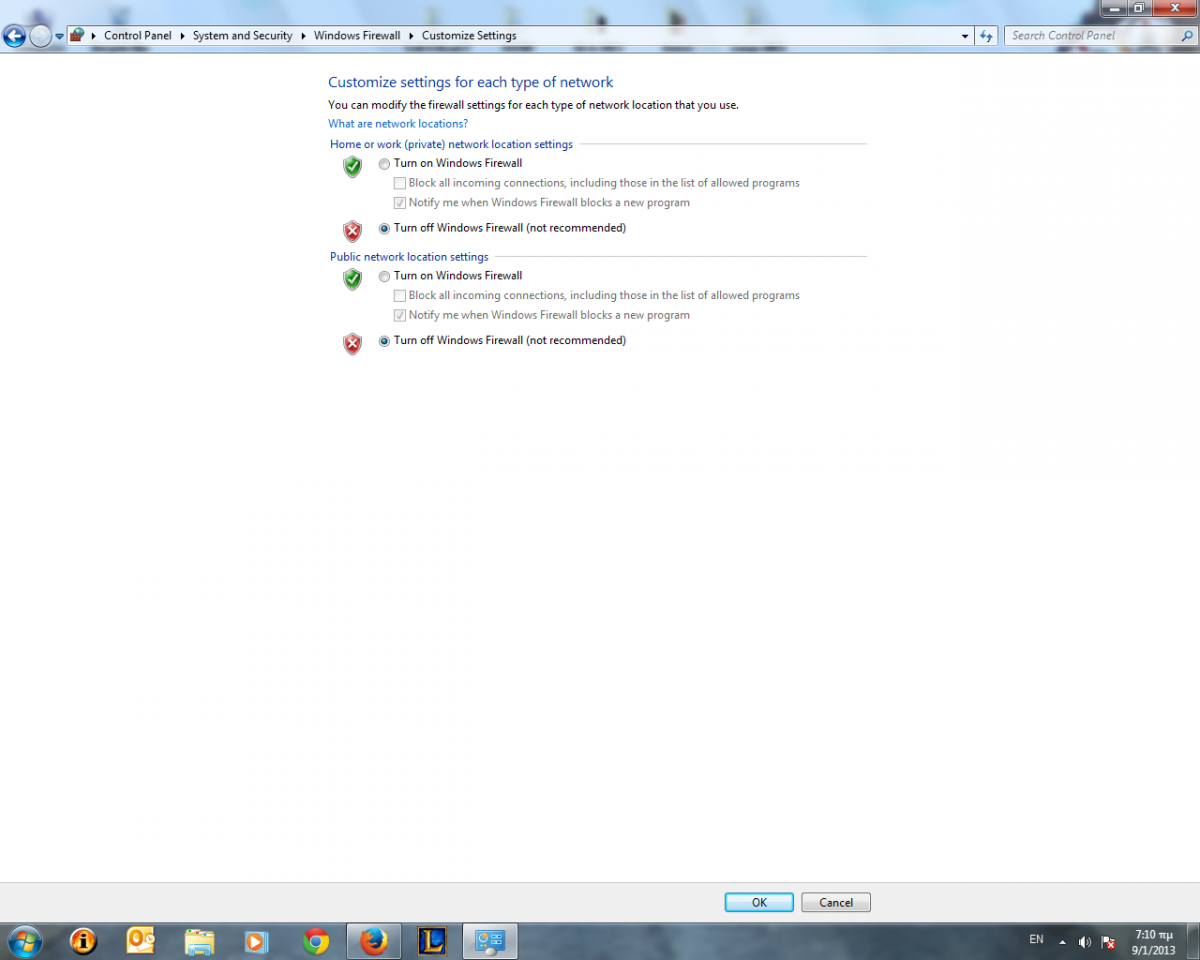1200x960 pixels.
Task: Expand arrow after Control Panel breadcrumb
Action: pos(183,36)
